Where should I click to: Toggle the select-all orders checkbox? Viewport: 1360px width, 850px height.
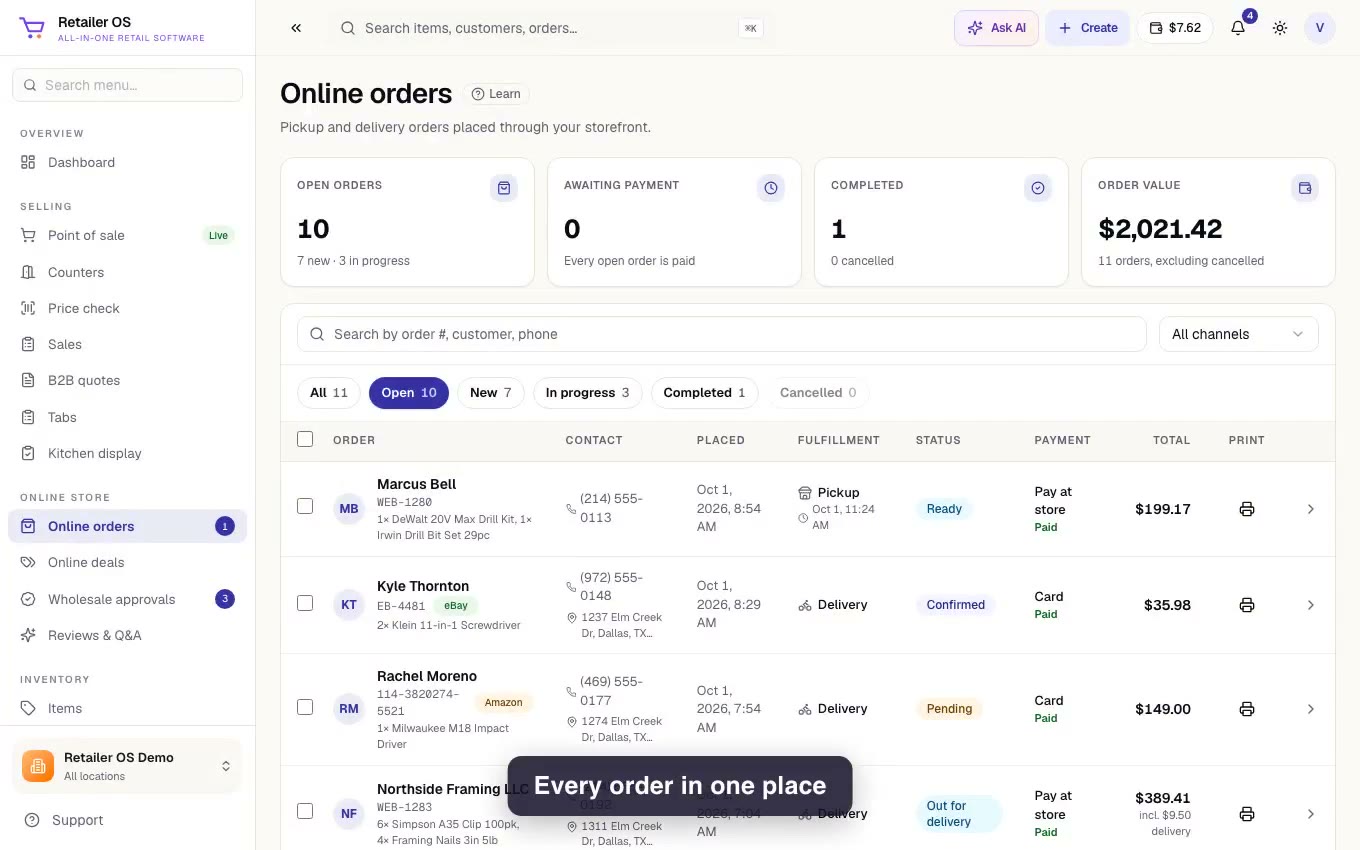click(x=305, y=439)
